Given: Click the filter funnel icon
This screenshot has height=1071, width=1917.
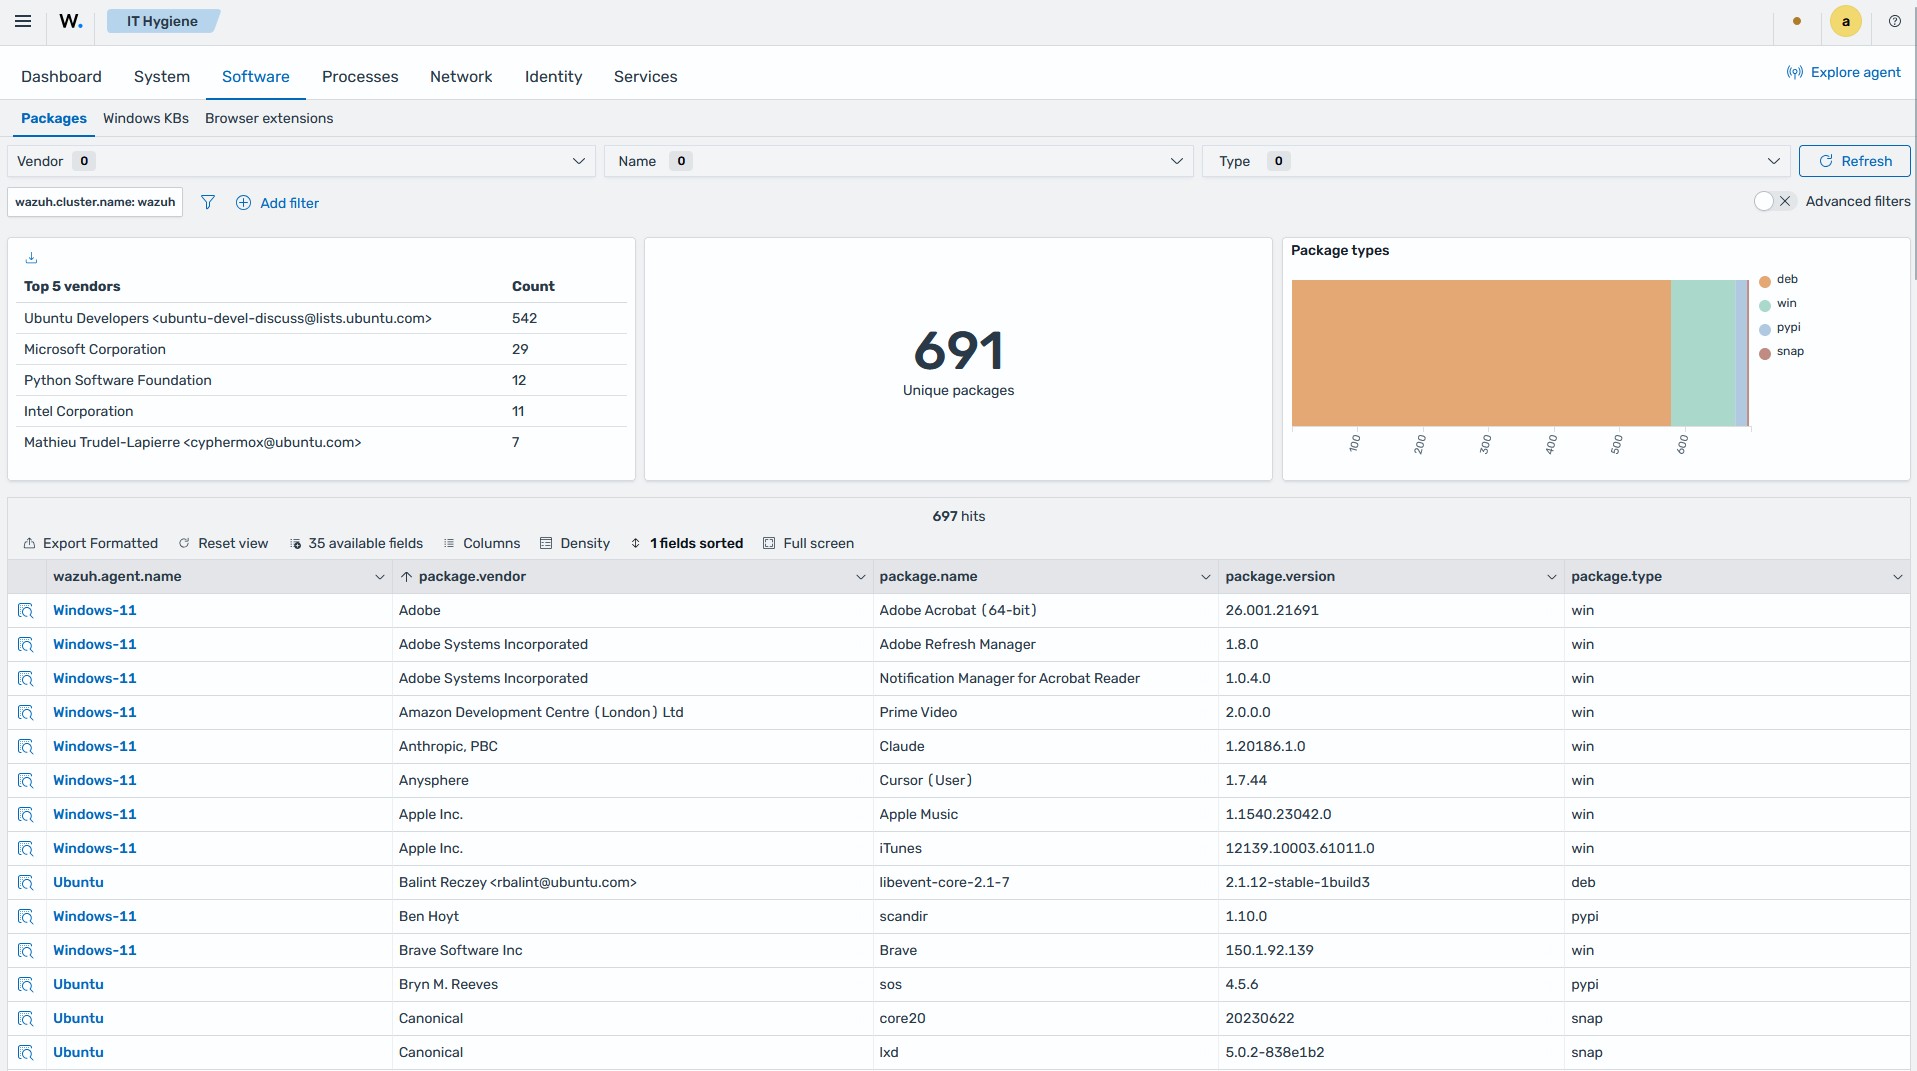Looking at the screenshot, I should [207, 202].
